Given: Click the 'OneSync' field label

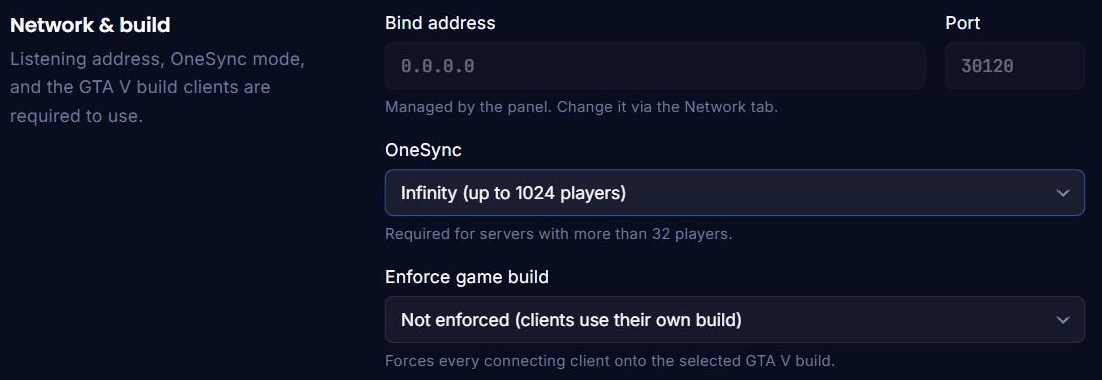Looking at the screenshot, I should click(x=423, y=150).
